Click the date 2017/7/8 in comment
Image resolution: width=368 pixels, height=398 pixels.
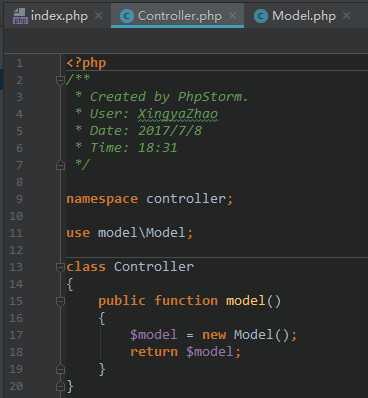pyautogui.click(x=170, y=131)
